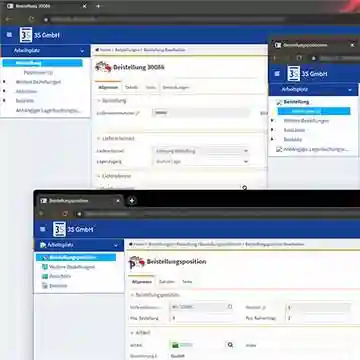Click the green article icon in the Artikel field
360x360 pixels.
[175, 345]
